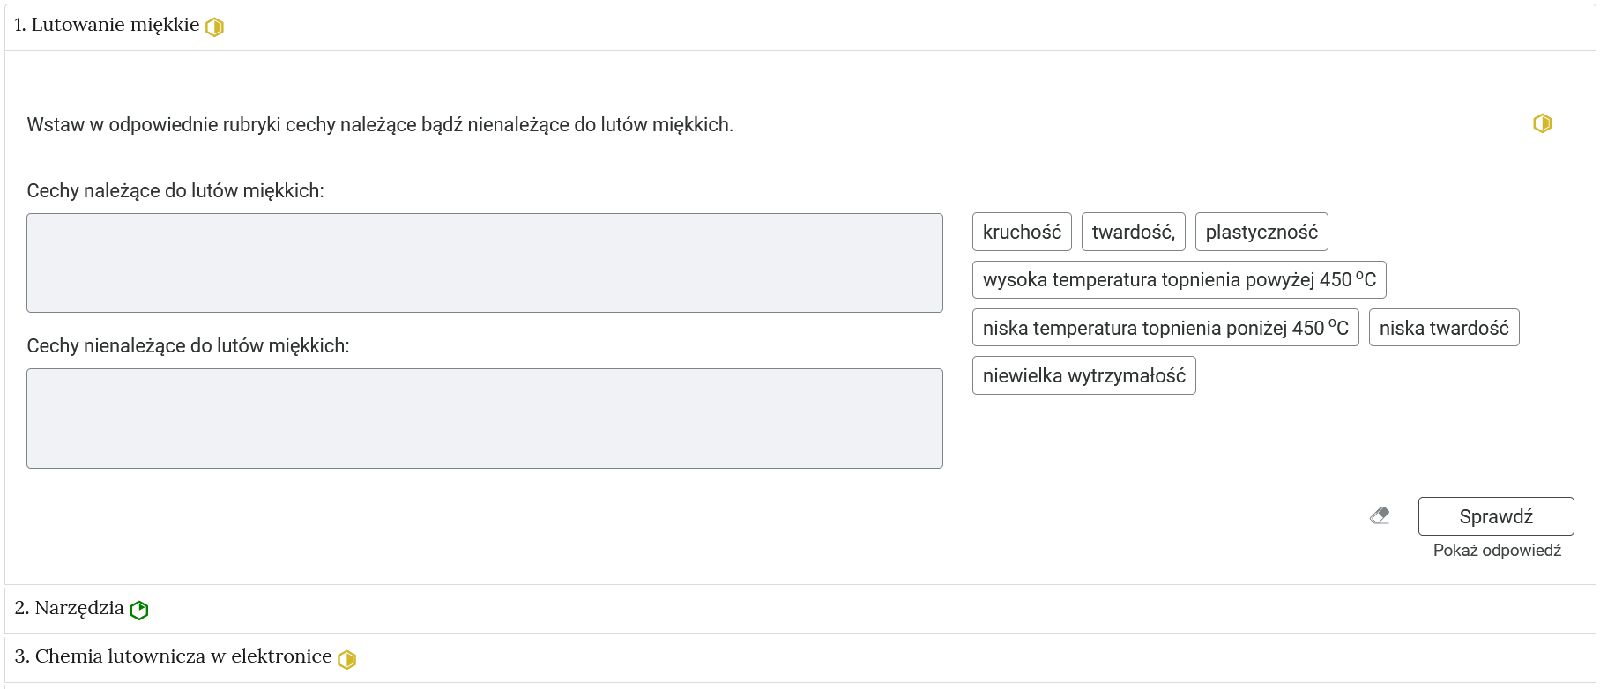Select the plastyczność feature tile

[x=1262, y=232]
